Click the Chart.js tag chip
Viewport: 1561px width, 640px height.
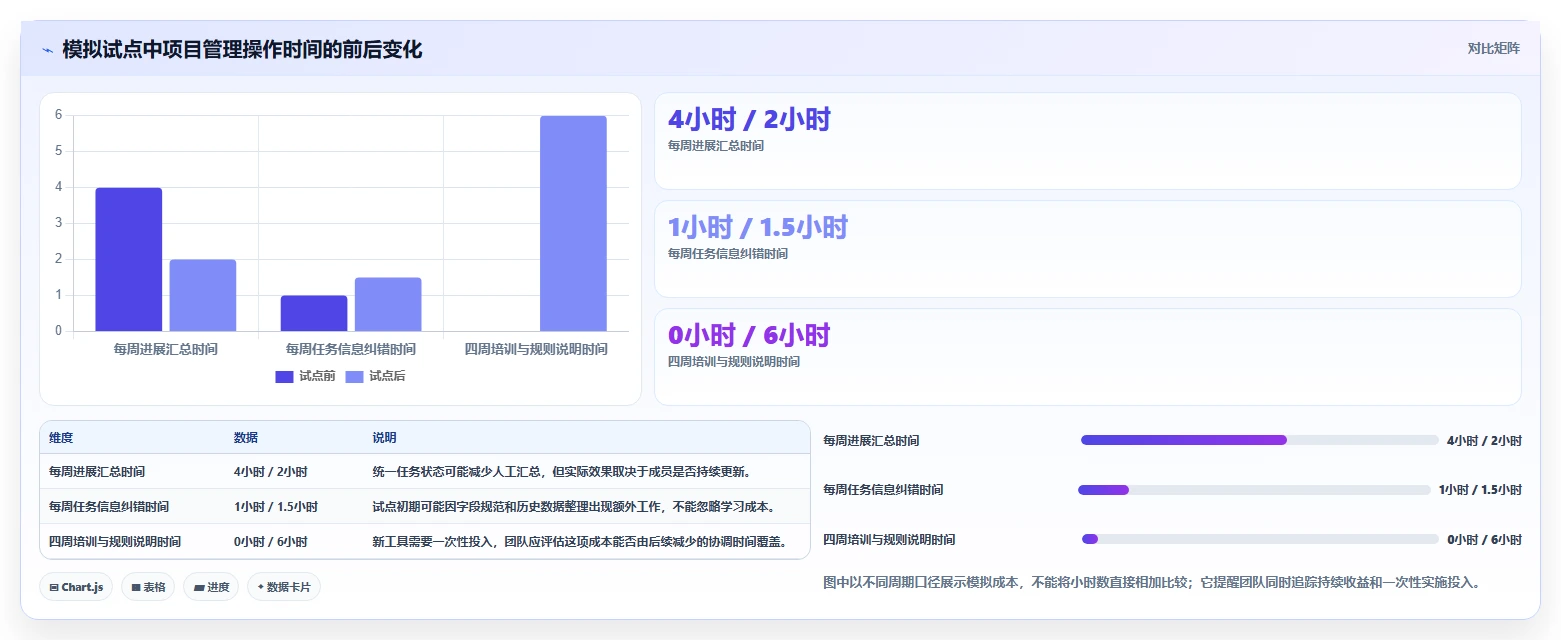tap(76, 587)
